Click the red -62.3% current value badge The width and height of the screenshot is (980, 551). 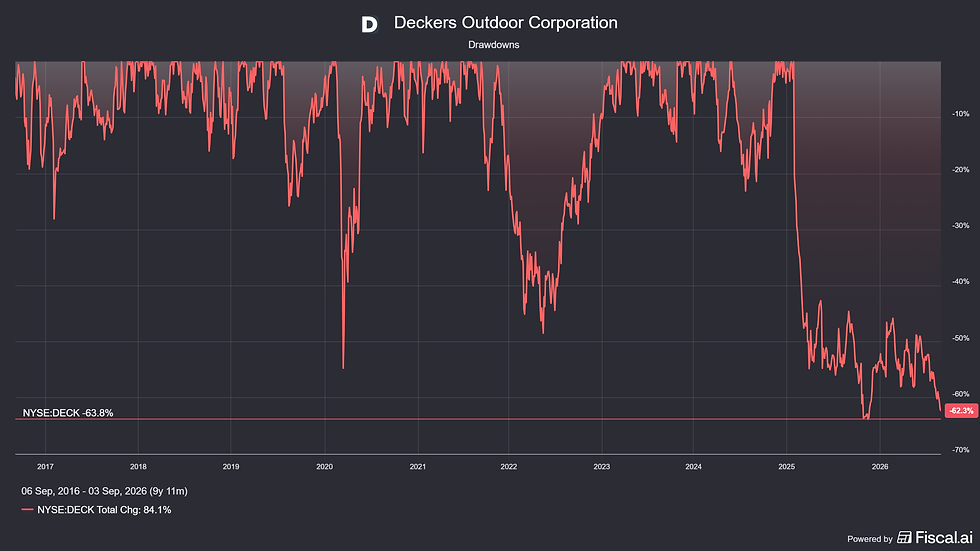point(961,410)
